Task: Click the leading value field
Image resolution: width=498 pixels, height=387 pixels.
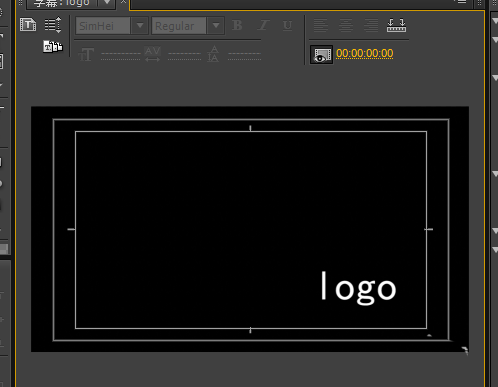Action: point(244,55)
